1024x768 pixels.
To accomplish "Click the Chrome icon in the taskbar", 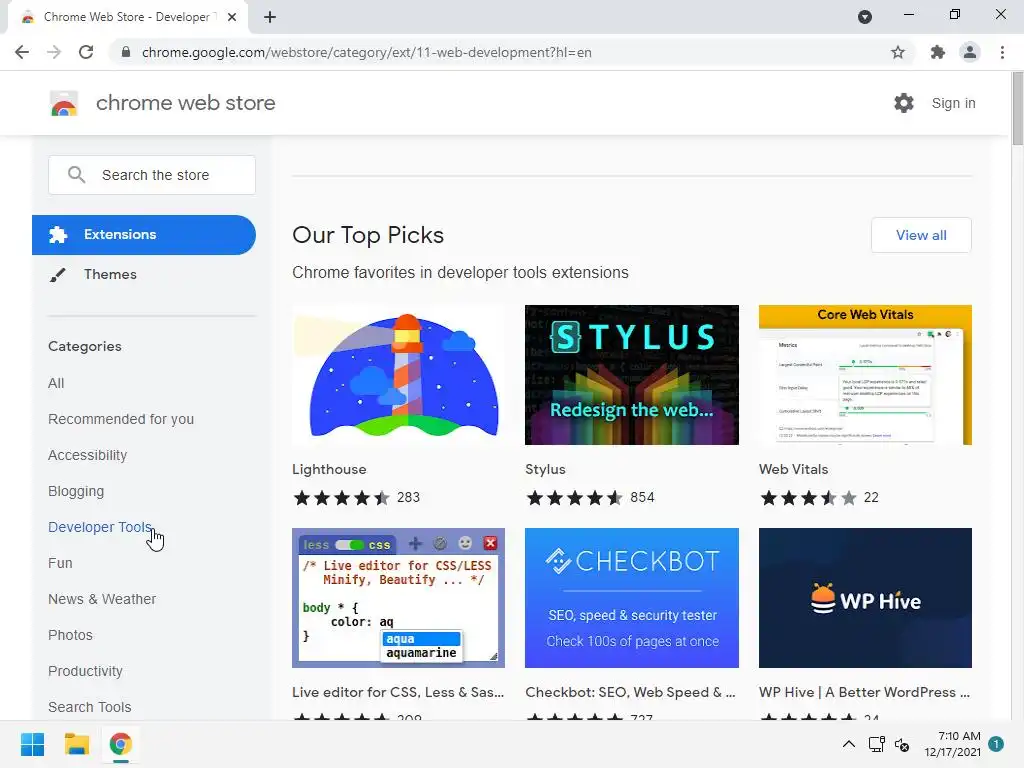I will [120, 744].
